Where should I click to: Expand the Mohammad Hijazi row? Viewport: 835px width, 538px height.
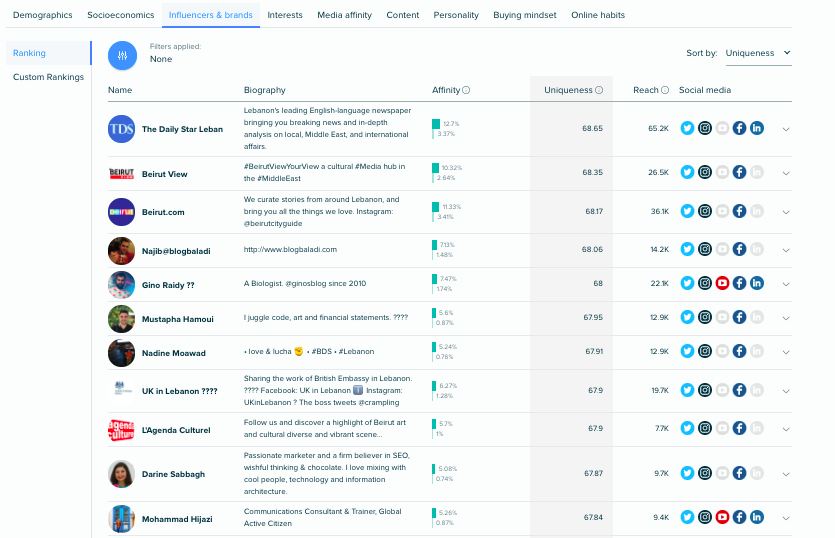click(x=786, y=518)
